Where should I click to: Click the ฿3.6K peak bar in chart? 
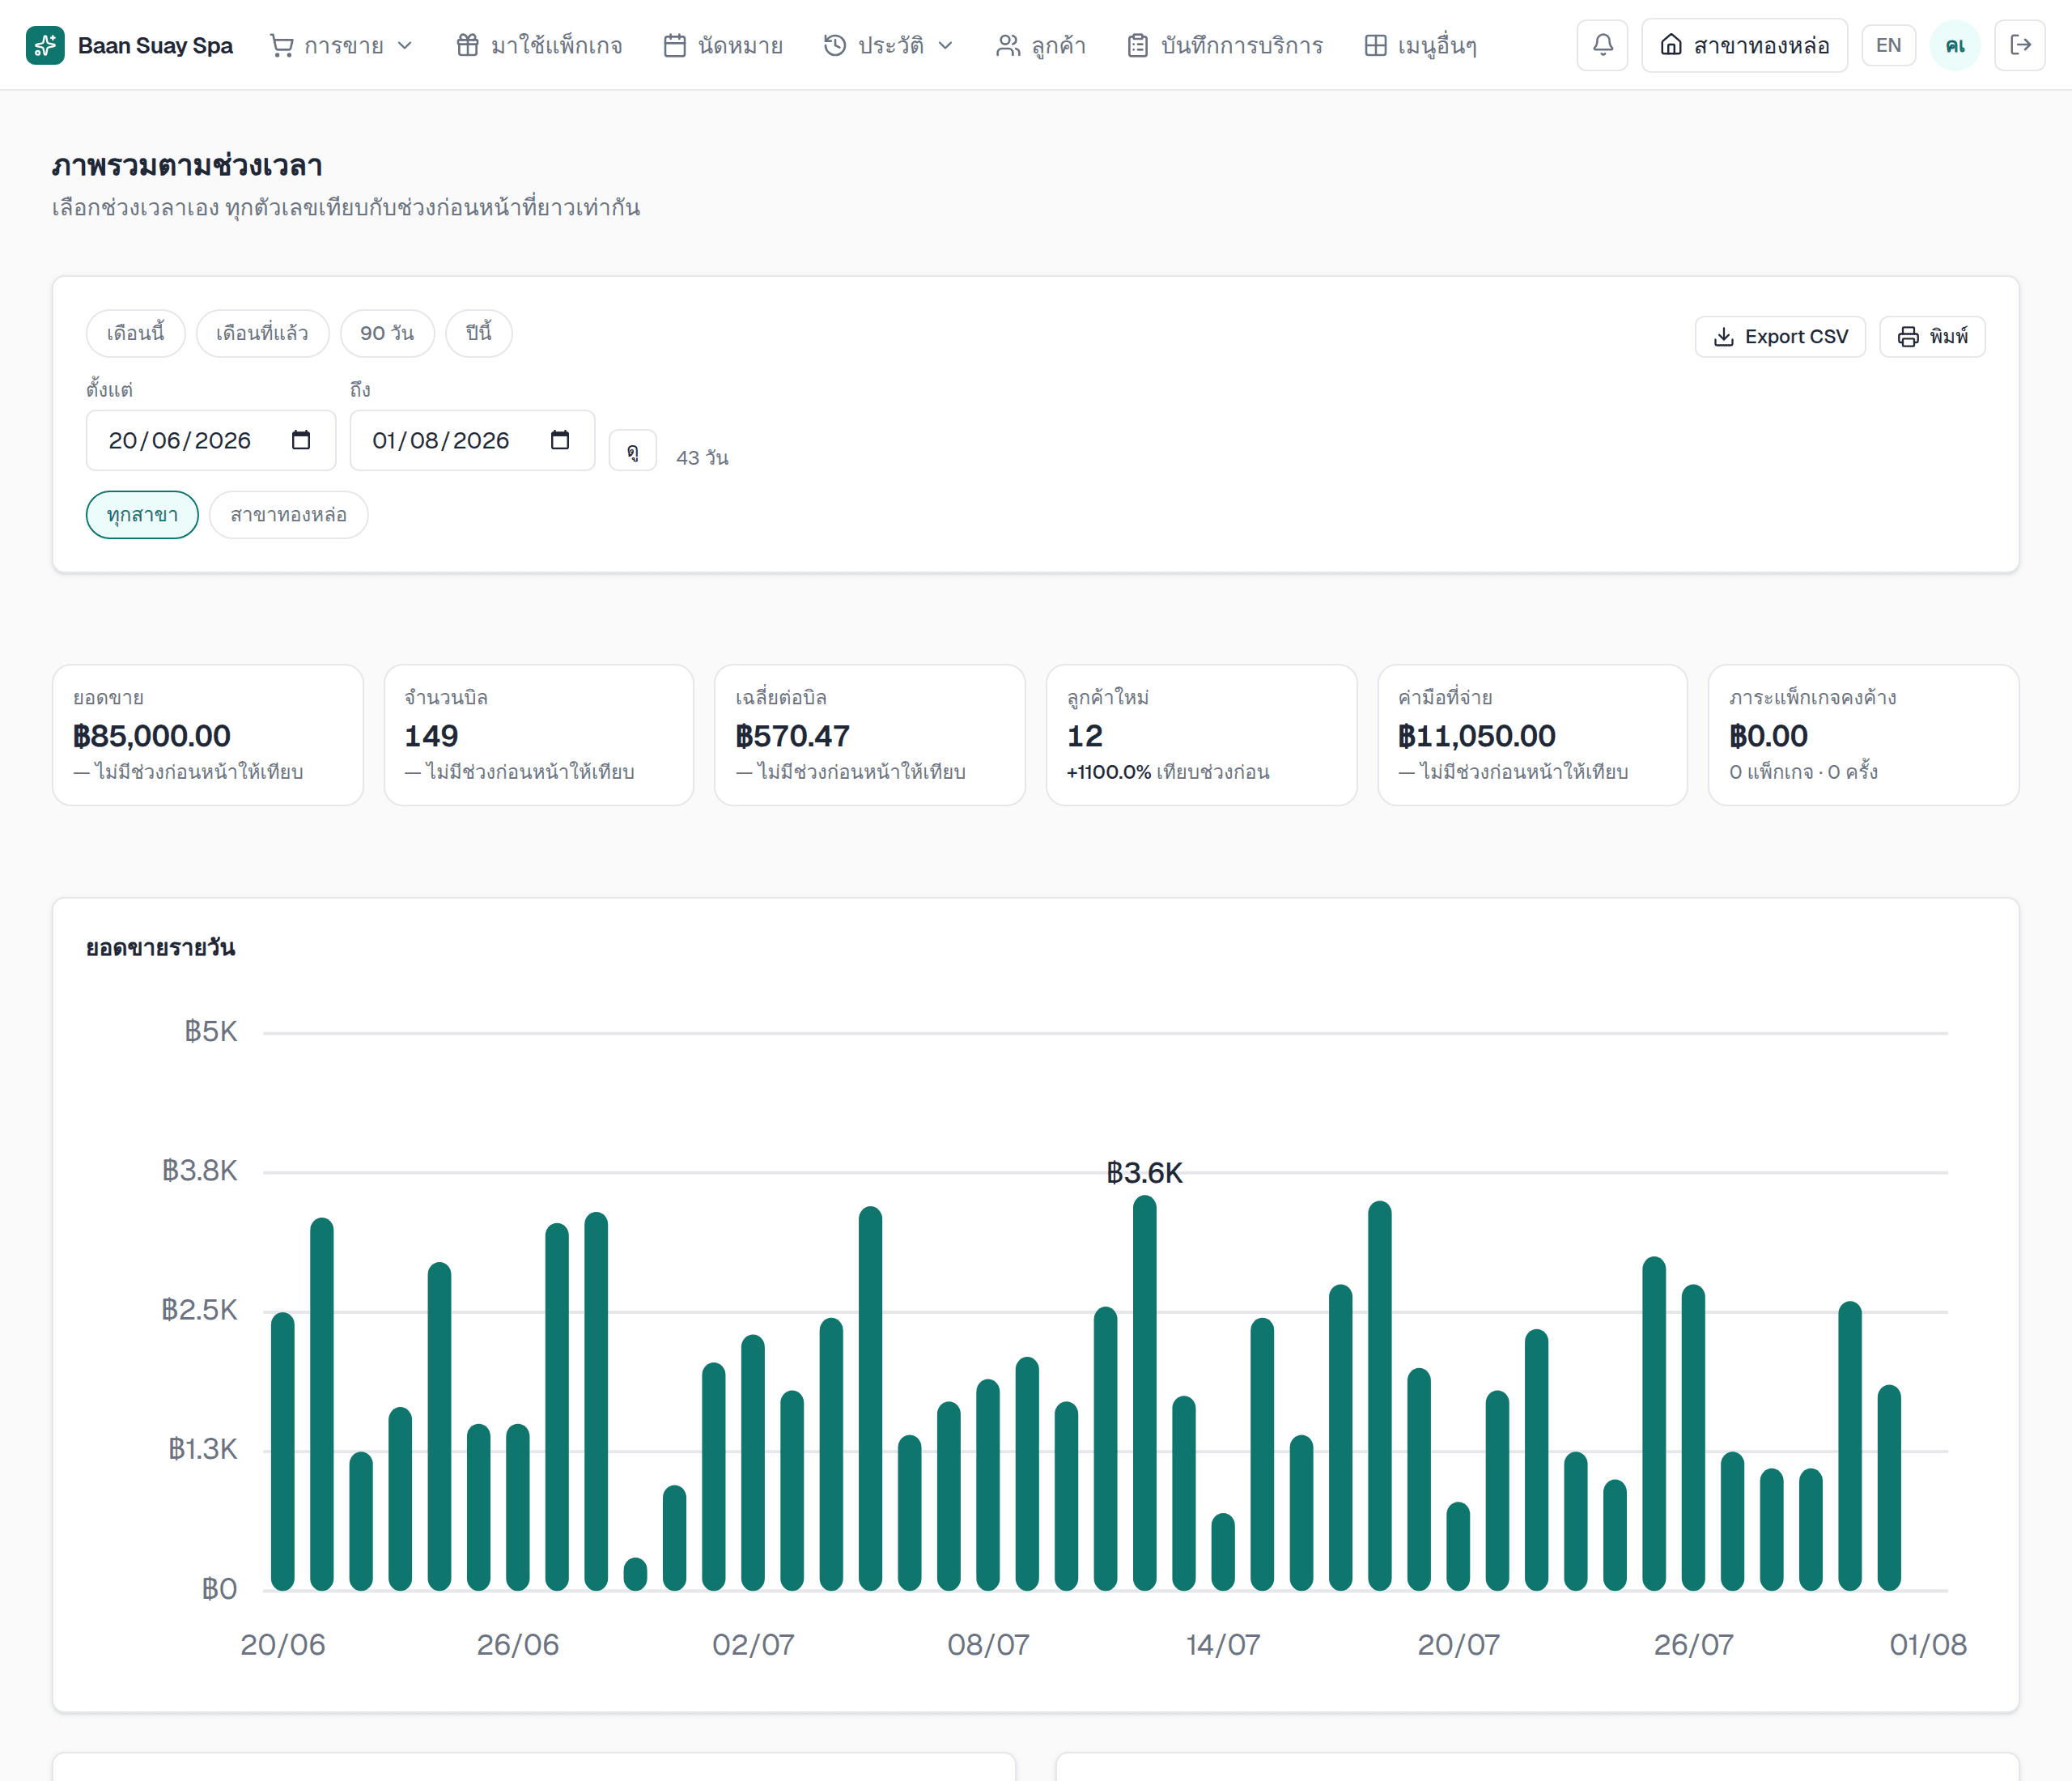point(1144,1393)
